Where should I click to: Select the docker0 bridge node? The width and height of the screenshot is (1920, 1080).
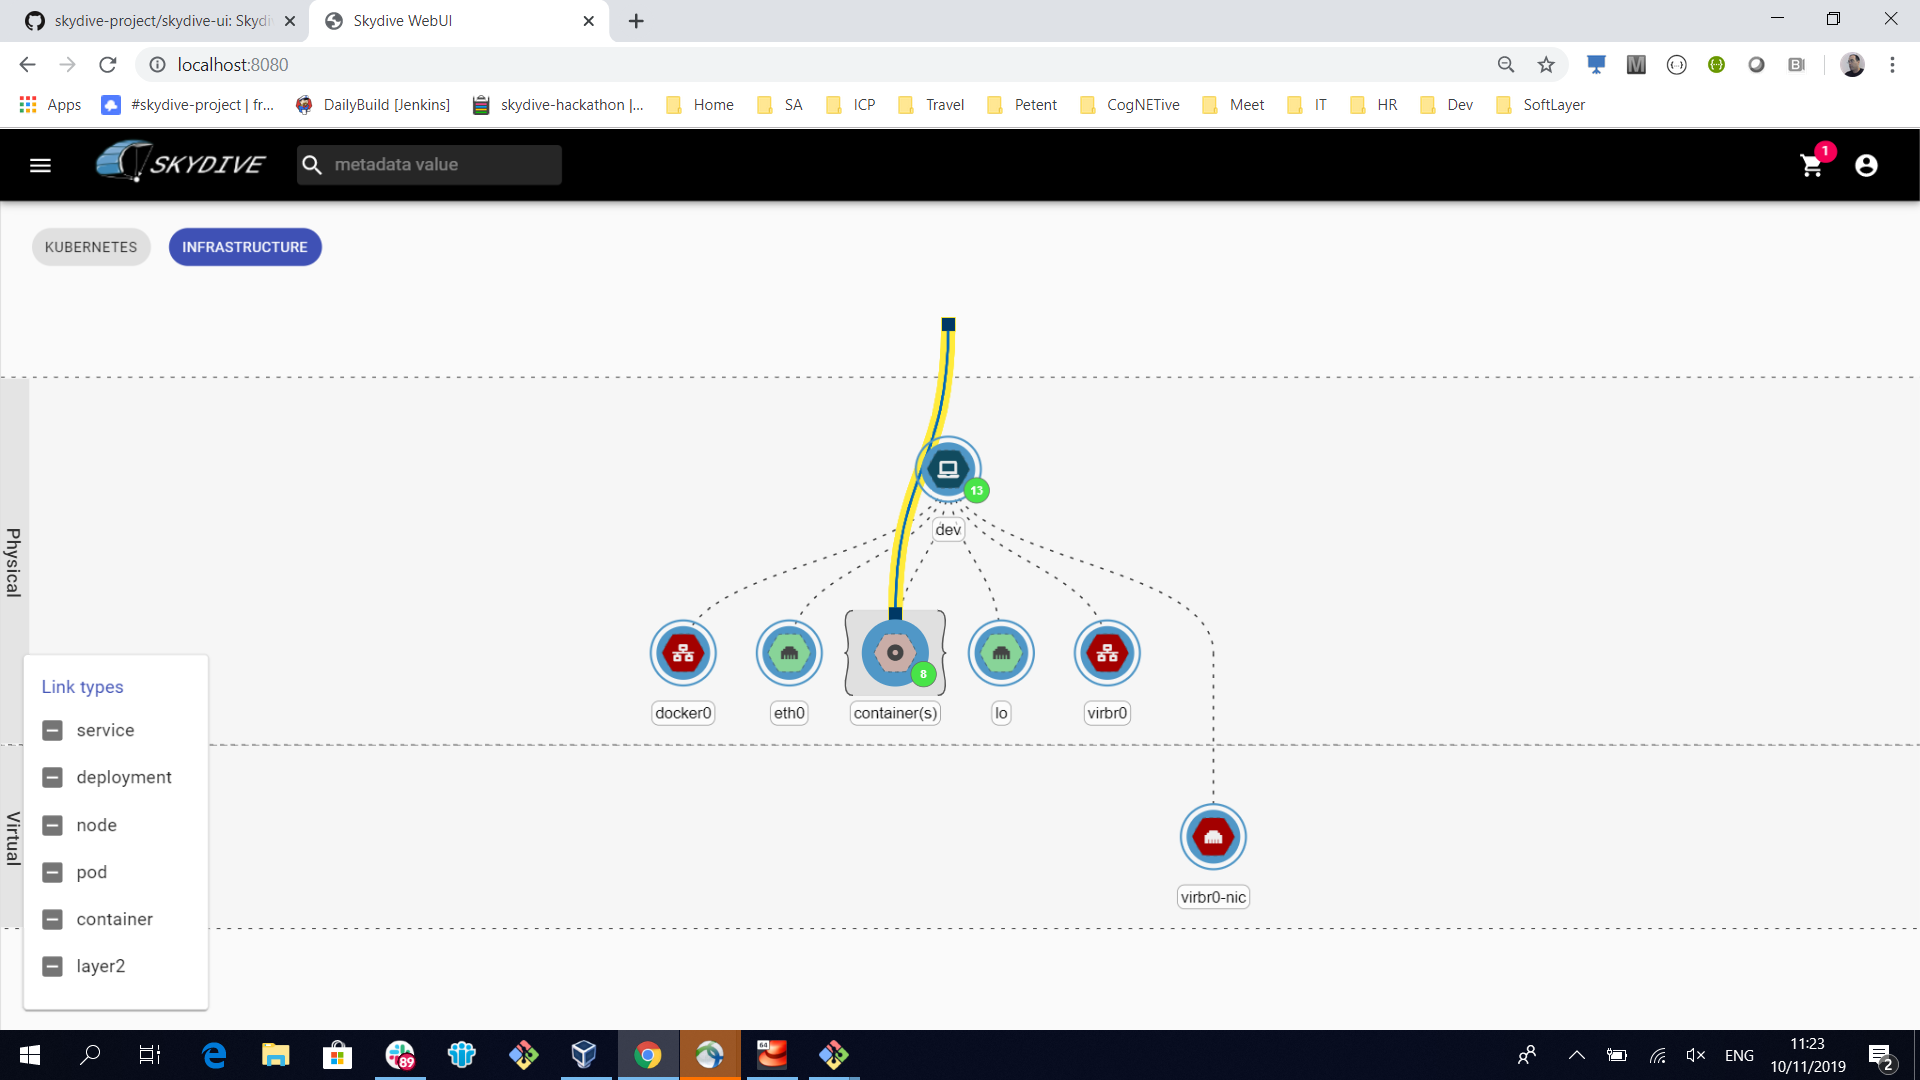(x=683, y=653)
